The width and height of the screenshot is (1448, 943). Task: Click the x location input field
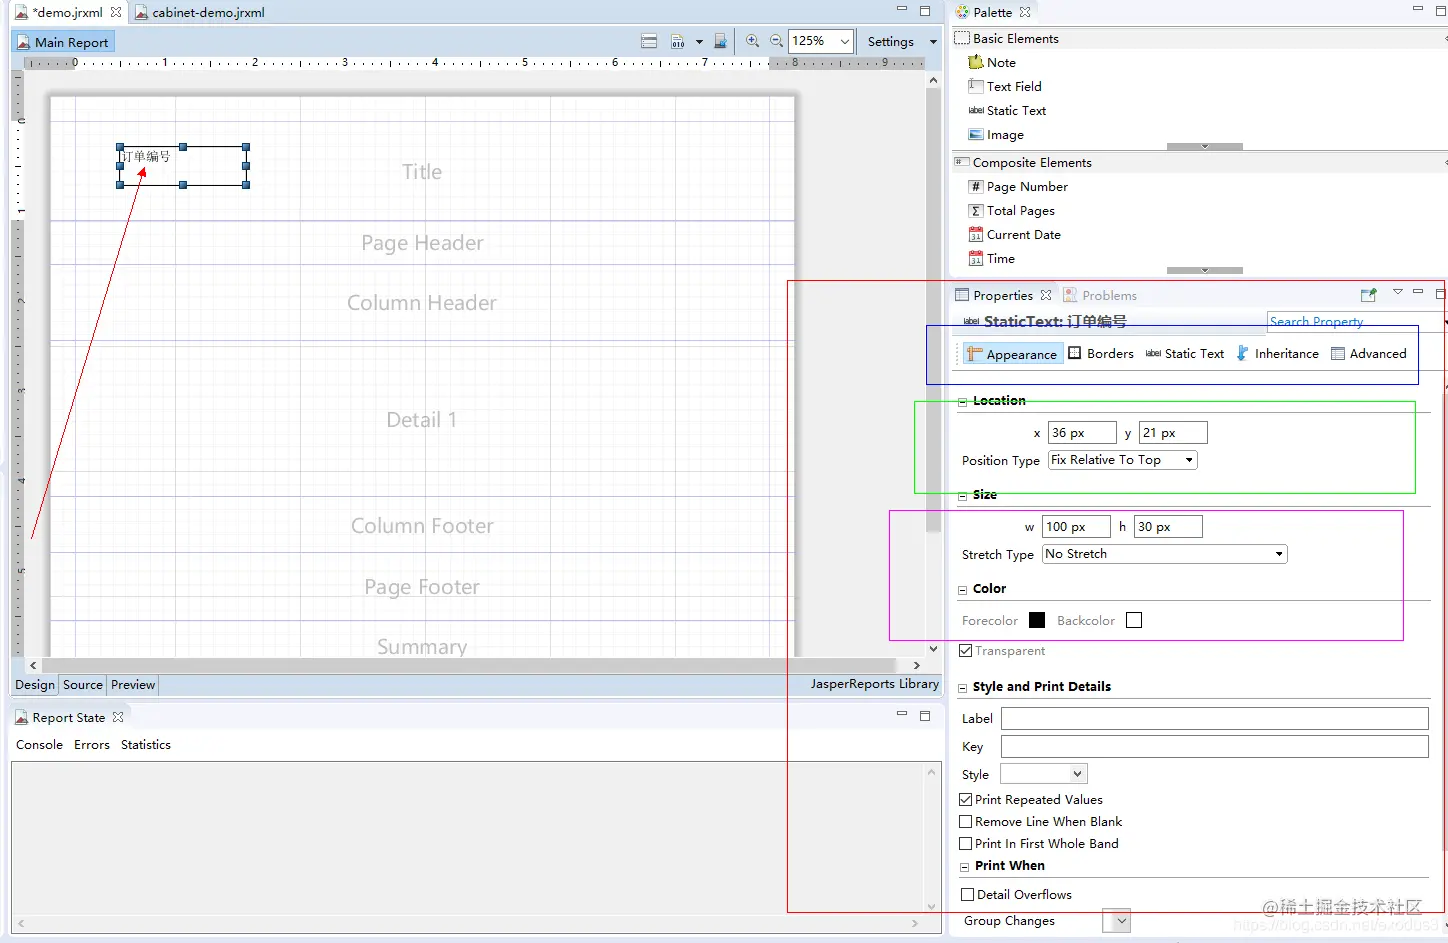[1082, 433]
